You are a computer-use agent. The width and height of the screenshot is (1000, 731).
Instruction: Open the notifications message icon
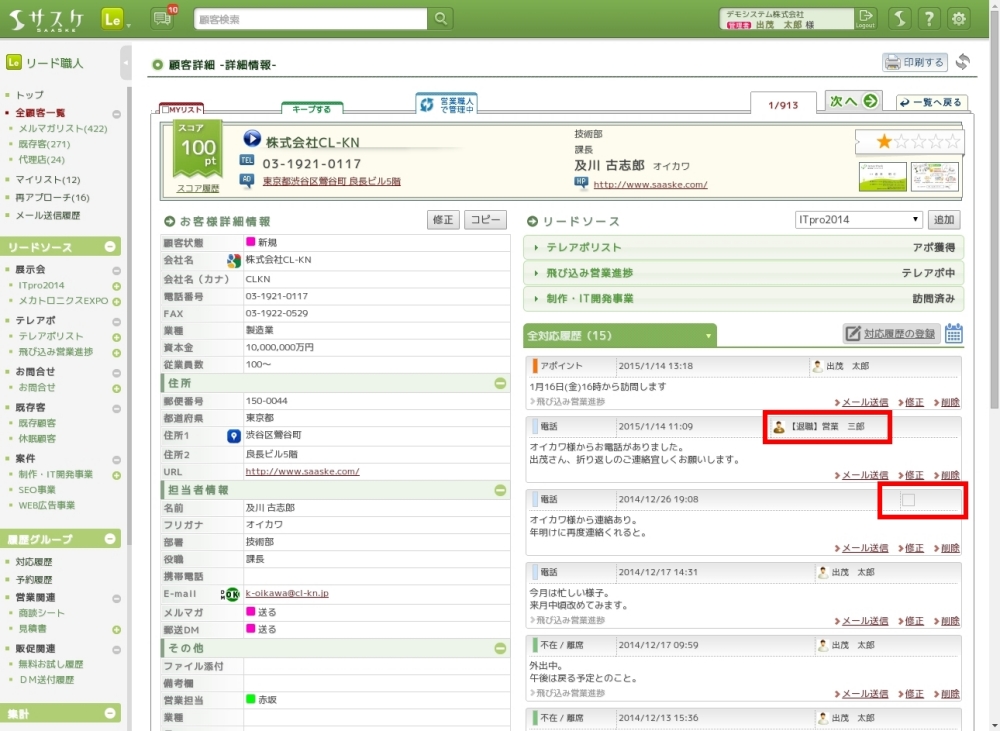coord(161,19)
